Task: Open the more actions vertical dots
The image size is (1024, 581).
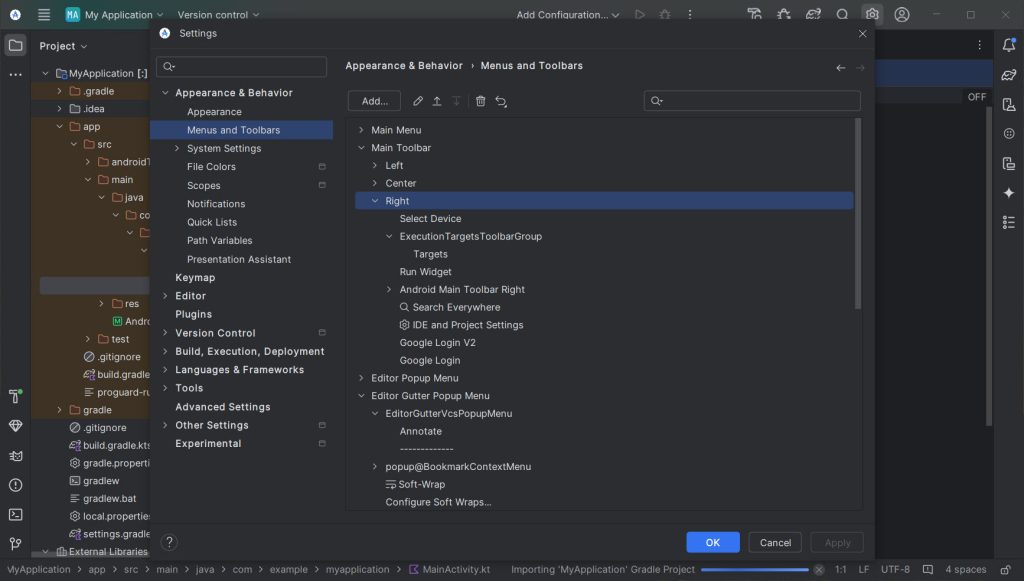Action: 690,14
